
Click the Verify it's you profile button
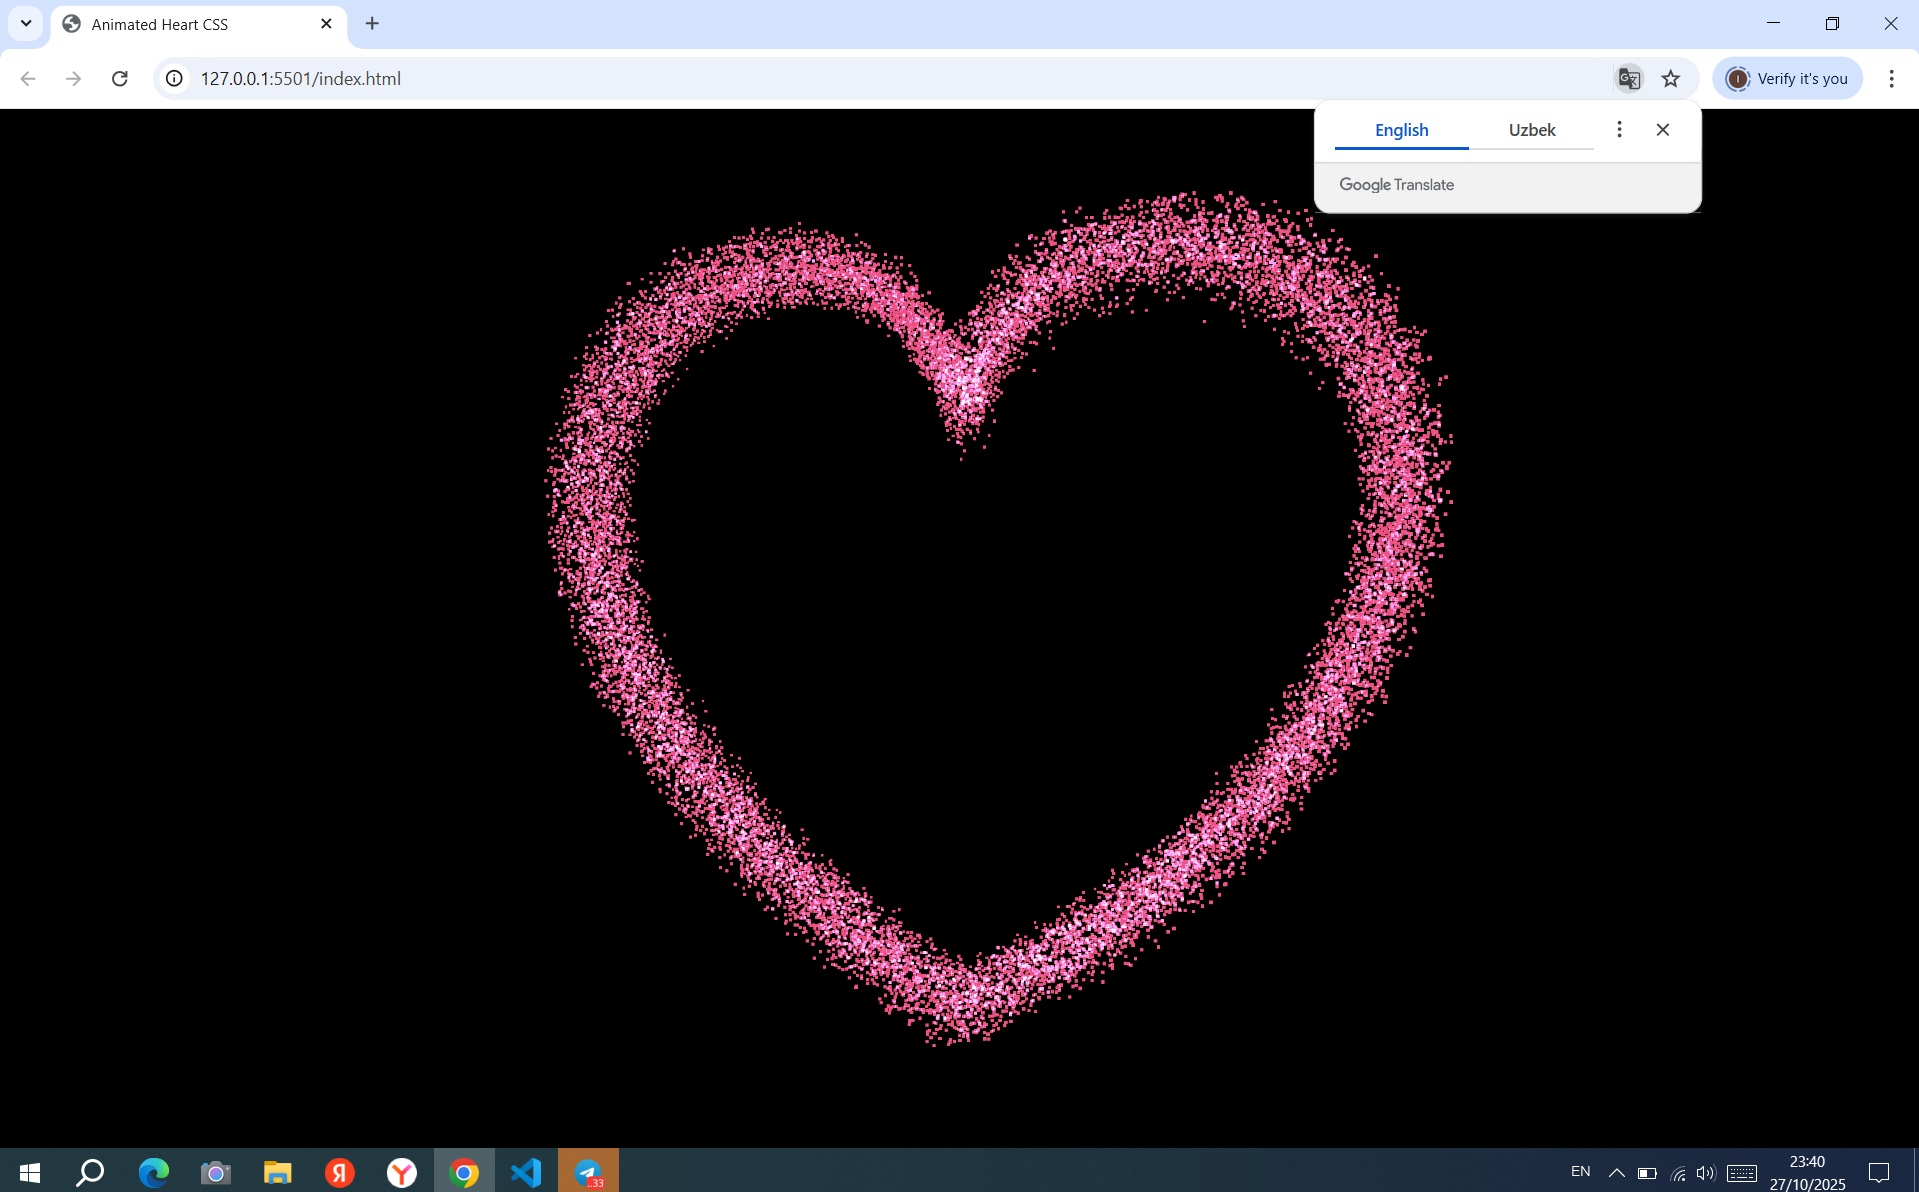(x=1787, y=78)
